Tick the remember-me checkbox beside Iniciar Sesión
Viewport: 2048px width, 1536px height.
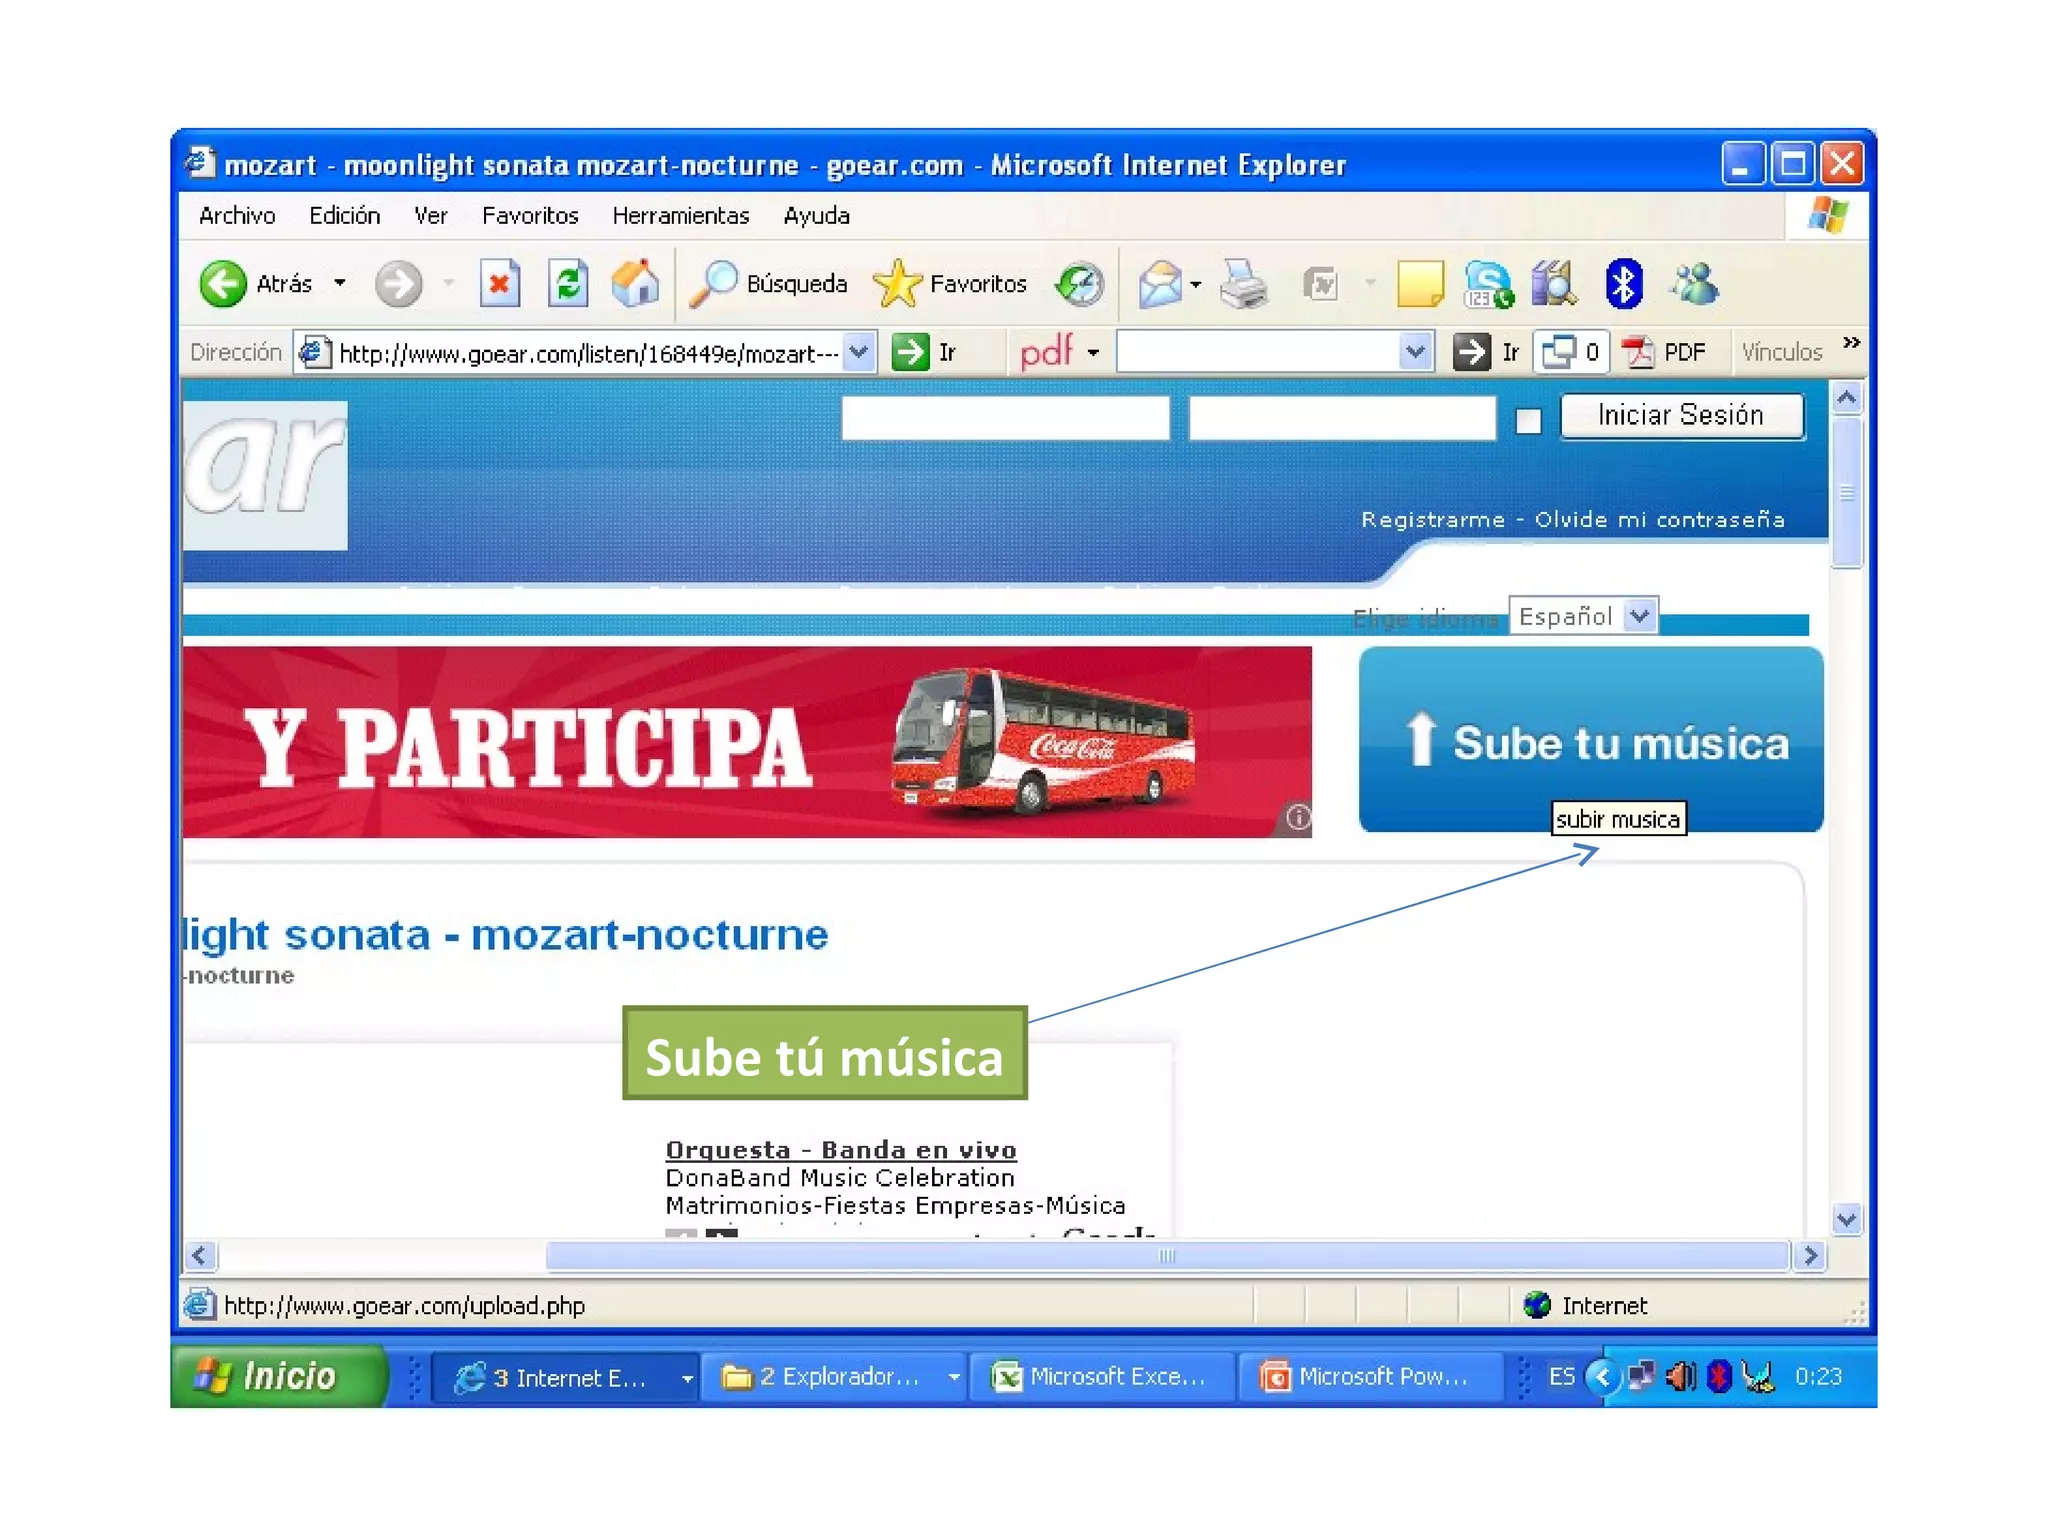(1528, 421)
